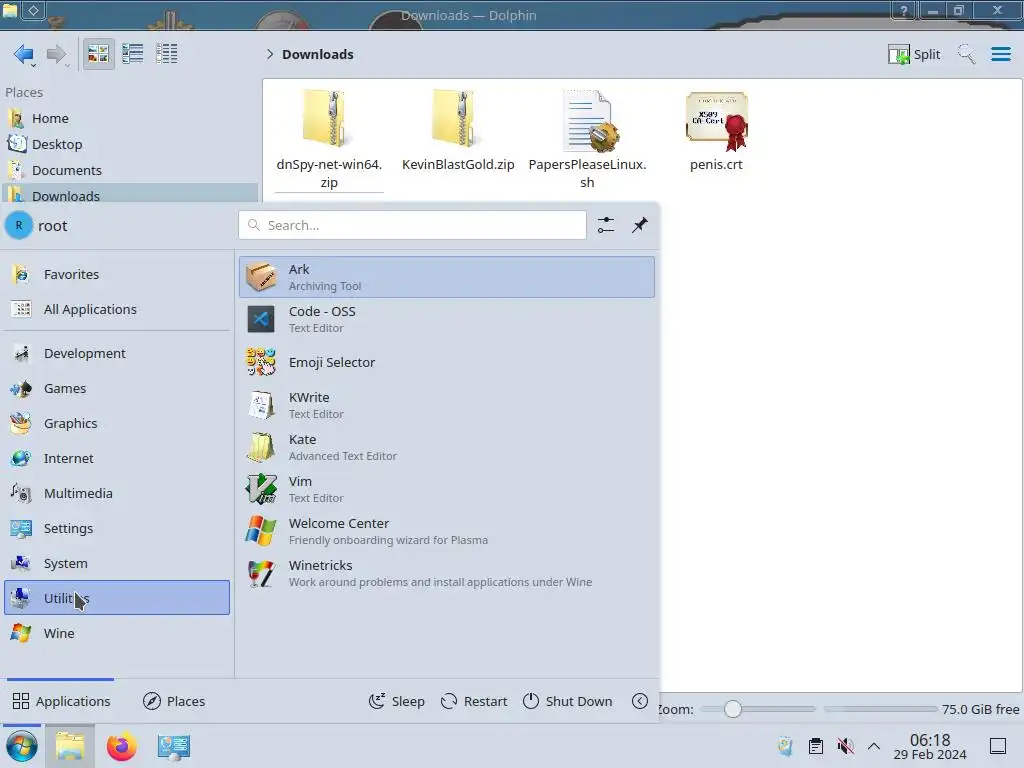Screen dimensions: 1024x768
Task: Launch Firefox from the taskbar
Action: 121,746
